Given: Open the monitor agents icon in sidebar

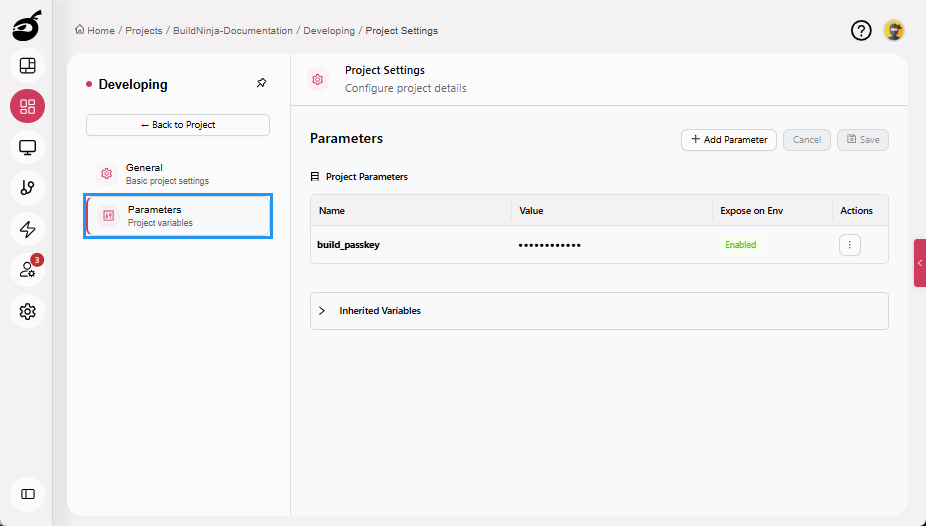Looking at the screenshot, I should [x=27, y=148].
